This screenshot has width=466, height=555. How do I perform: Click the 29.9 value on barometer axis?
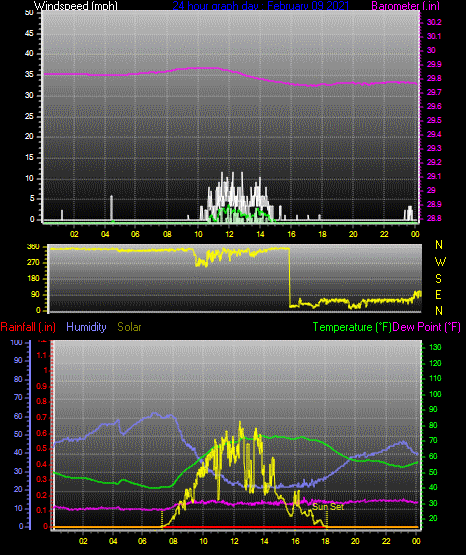click(x=434, y=64)
